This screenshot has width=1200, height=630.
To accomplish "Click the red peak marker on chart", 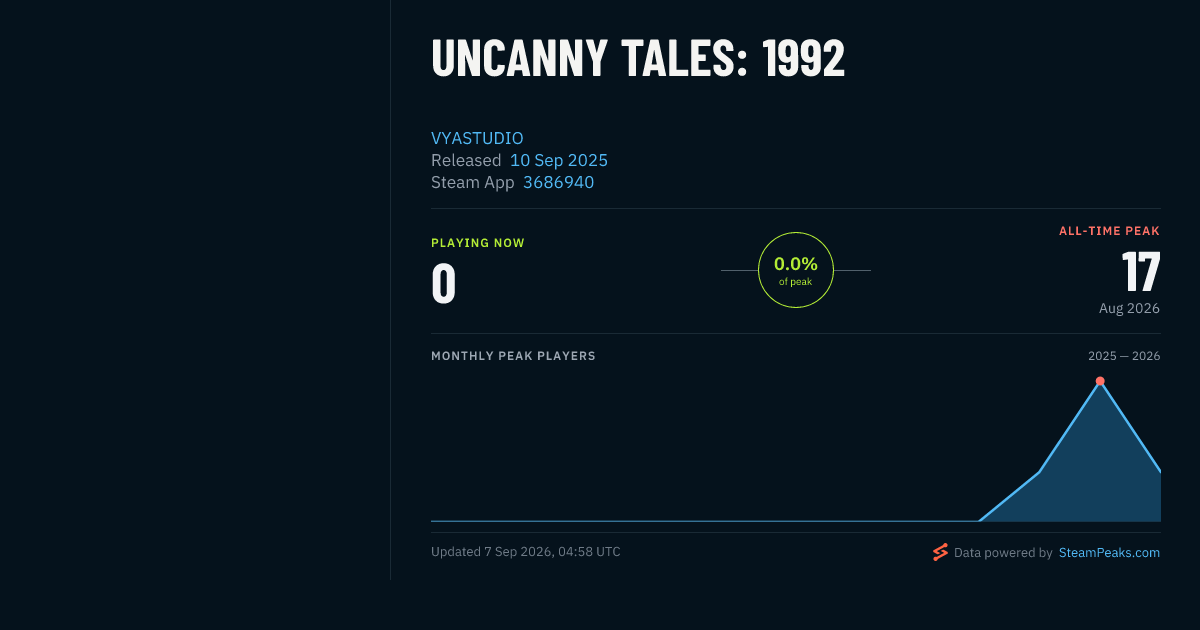I will [1100, 381].
